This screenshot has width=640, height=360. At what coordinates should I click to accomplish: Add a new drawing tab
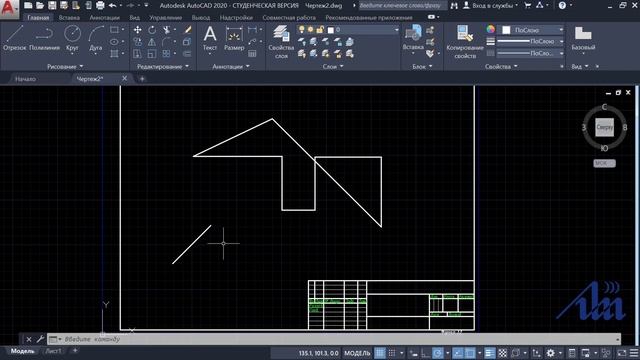[142, 79]
